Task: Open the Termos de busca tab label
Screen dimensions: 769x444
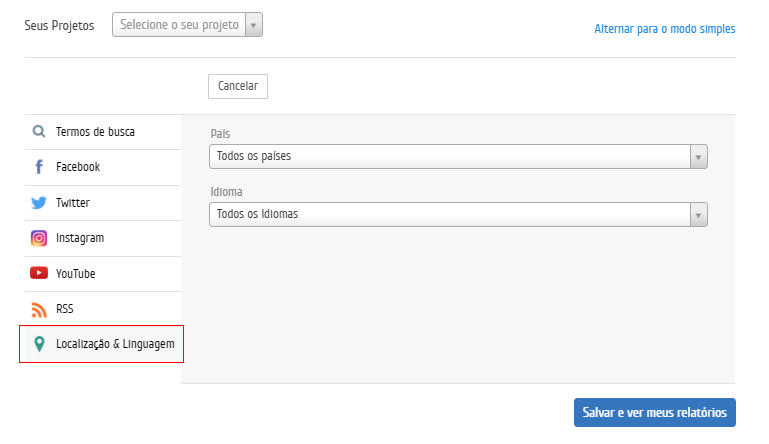Action: pos(95,131)
